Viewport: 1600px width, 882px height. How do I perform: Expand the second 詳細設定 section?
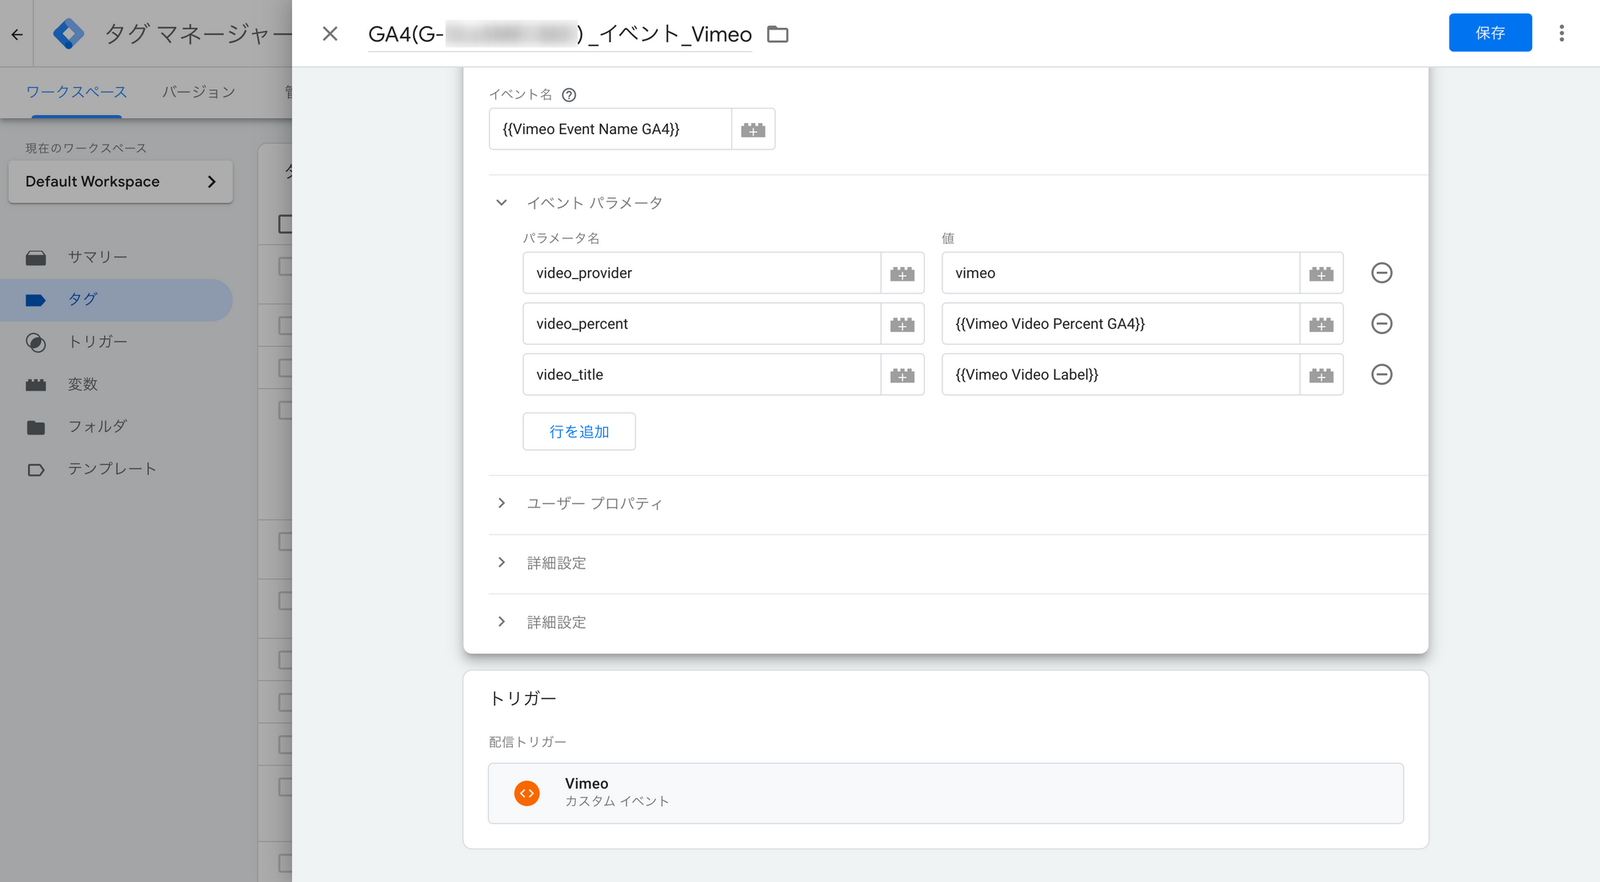pos(502,622)
